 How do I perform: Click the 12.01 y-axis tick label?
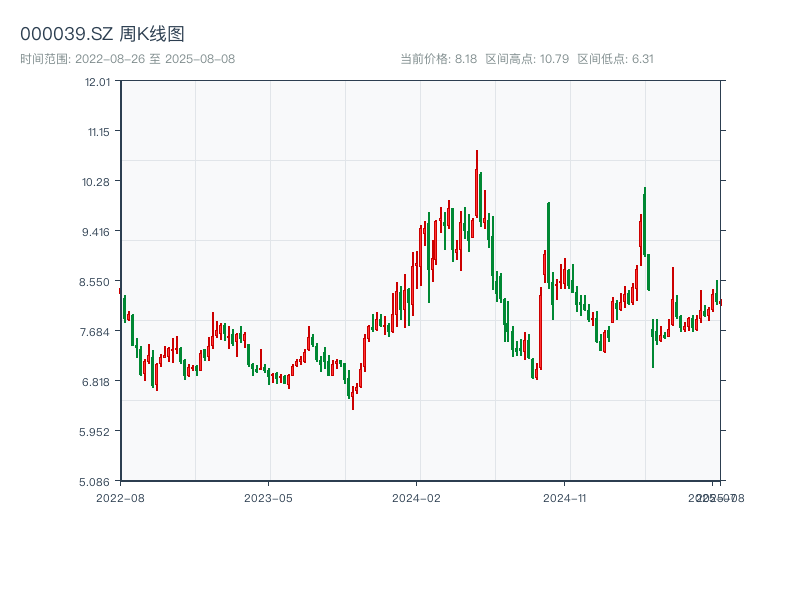(97, 82)
